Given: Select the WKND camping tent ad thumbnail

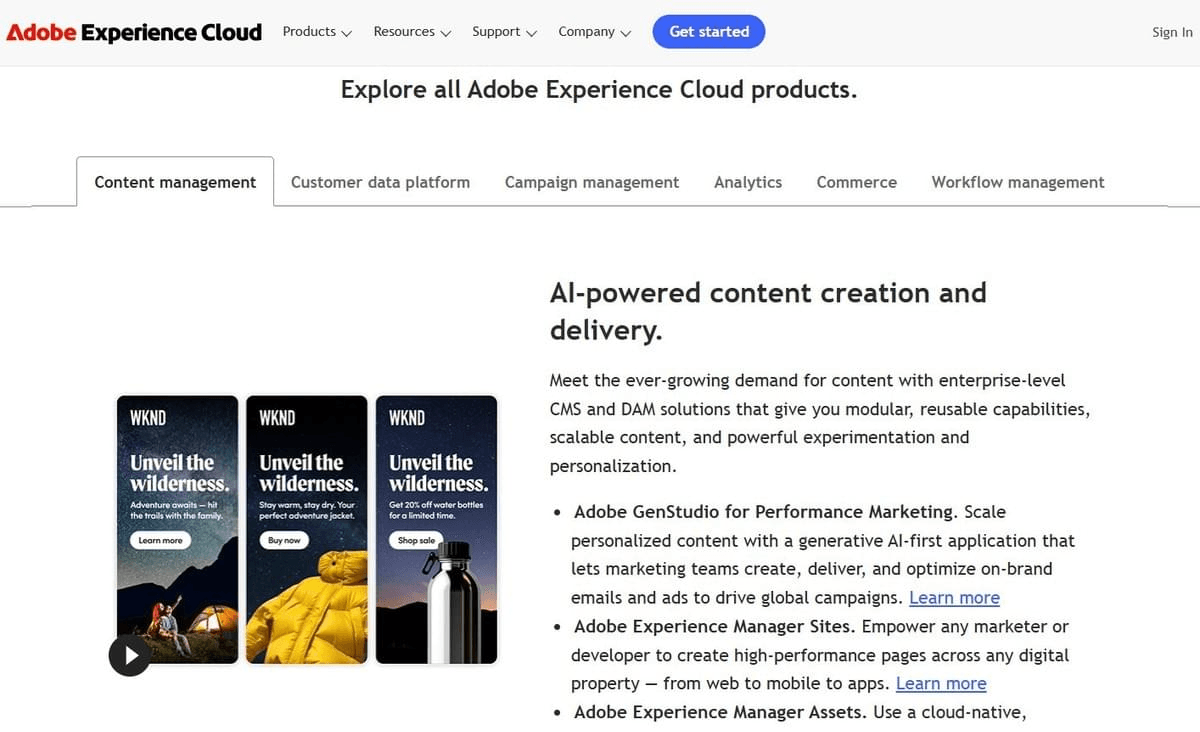Looking at the screenshot, I should pyautogui.click(x=178, y=530).
